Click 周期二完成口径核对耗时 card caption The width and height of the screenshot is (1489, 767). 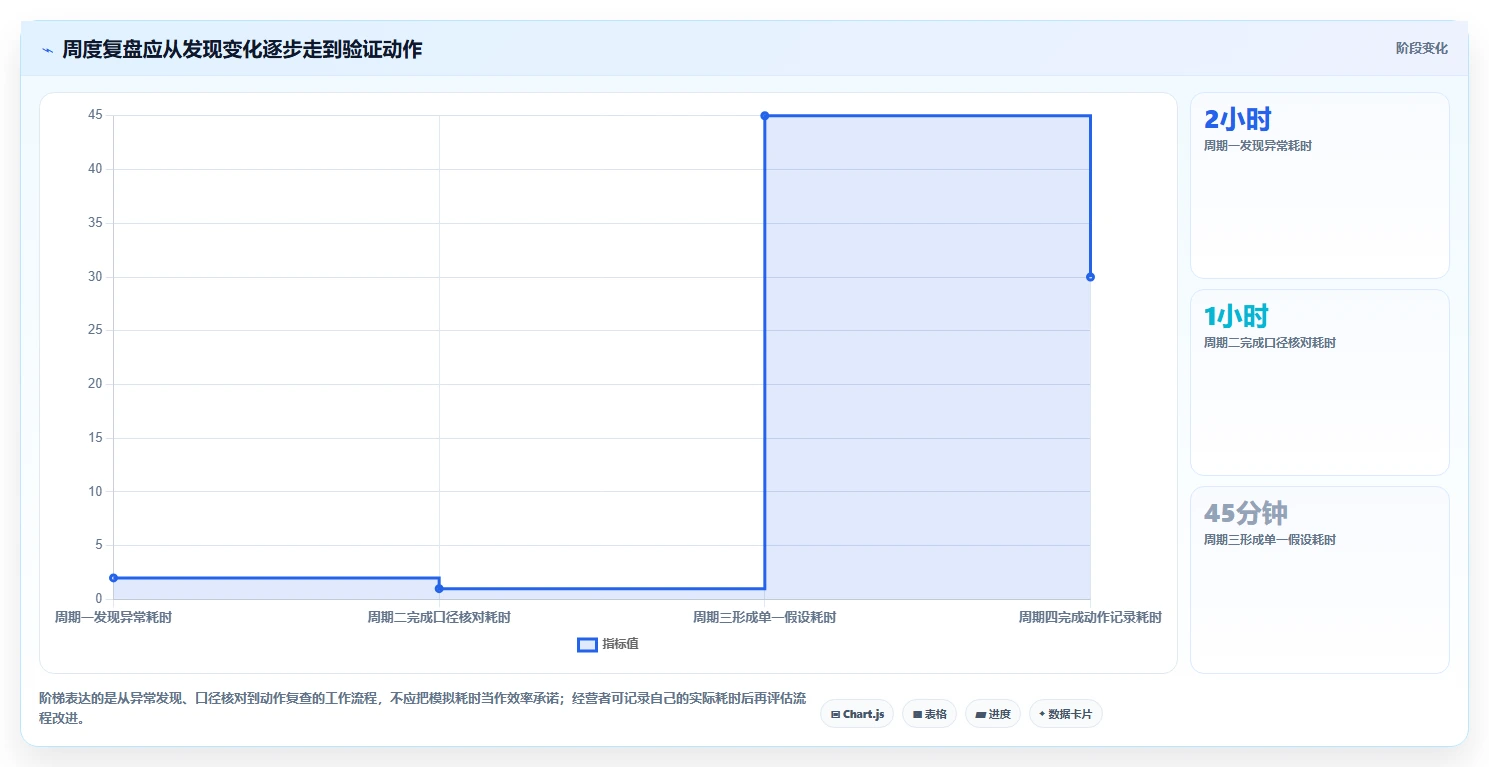pos(1269,343)
